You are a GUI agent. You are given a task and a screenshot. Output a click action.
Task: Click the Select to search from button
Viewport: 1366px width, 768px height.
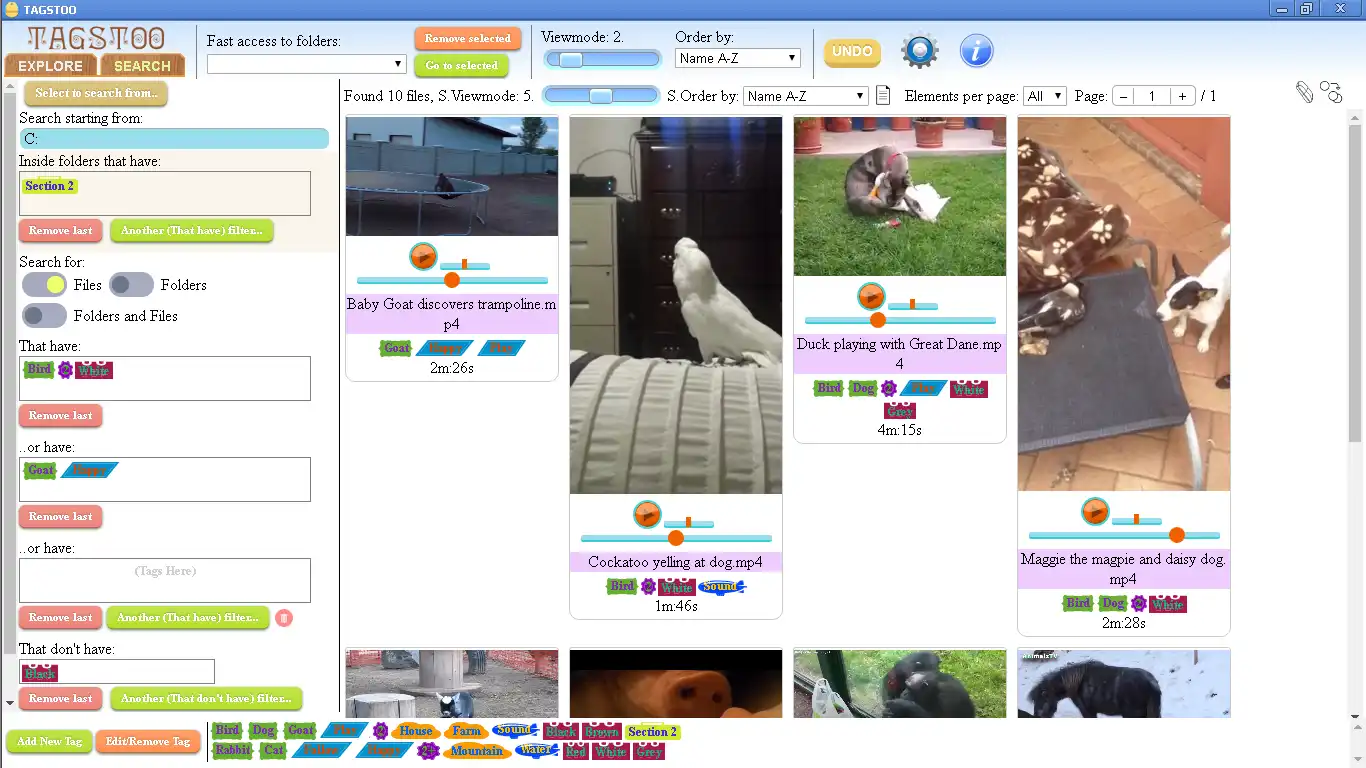pyautogui.click(x=96, y=93)
